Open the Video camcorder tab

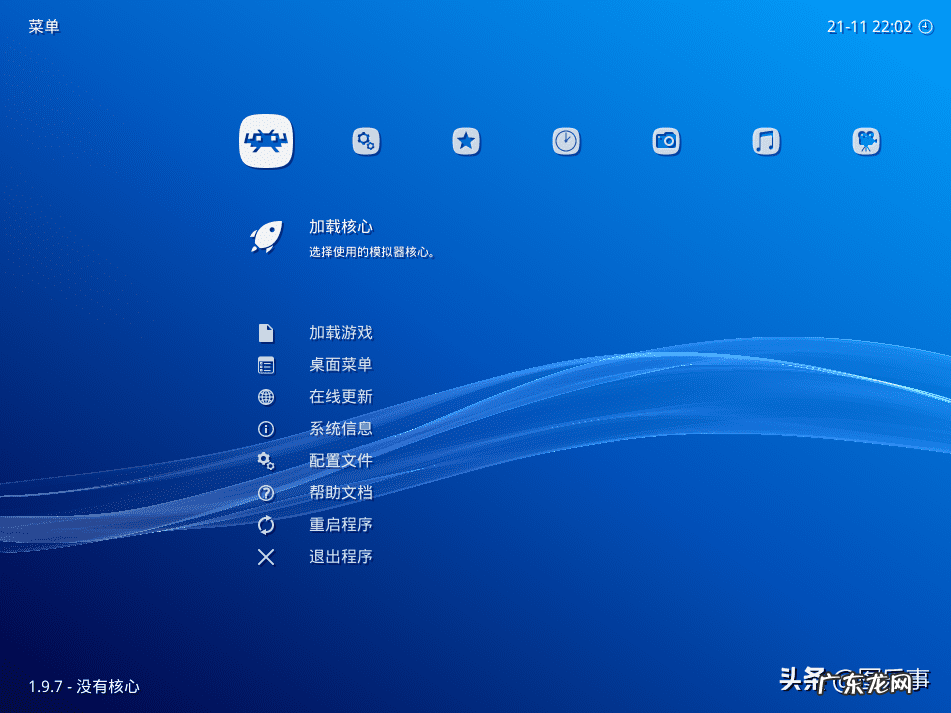[866, 141]
